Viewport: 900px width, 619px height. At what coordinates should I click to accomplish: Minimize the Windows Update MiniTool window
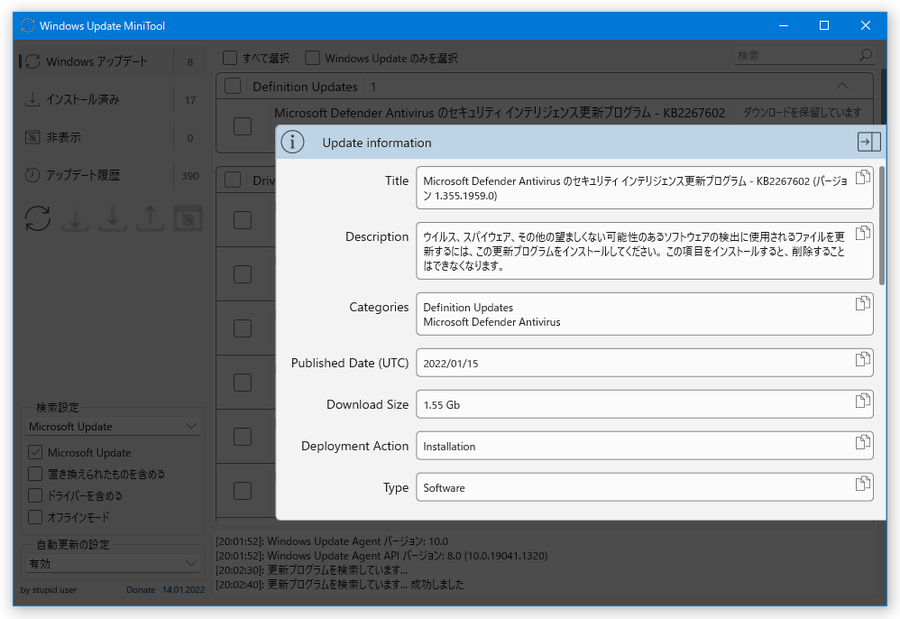coord(783,26)
